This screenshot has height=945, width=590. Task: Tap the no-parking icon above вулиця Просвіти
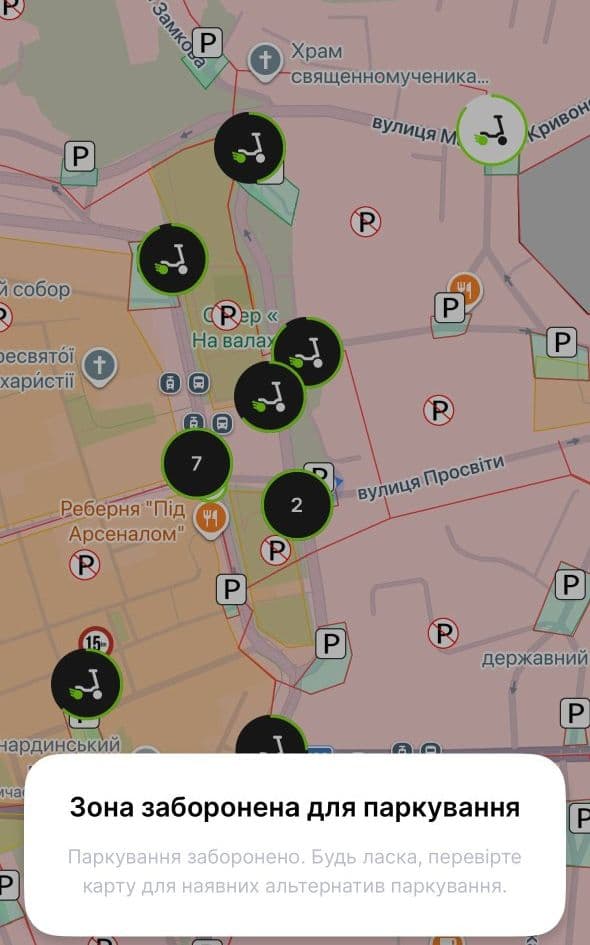[438, 410]
